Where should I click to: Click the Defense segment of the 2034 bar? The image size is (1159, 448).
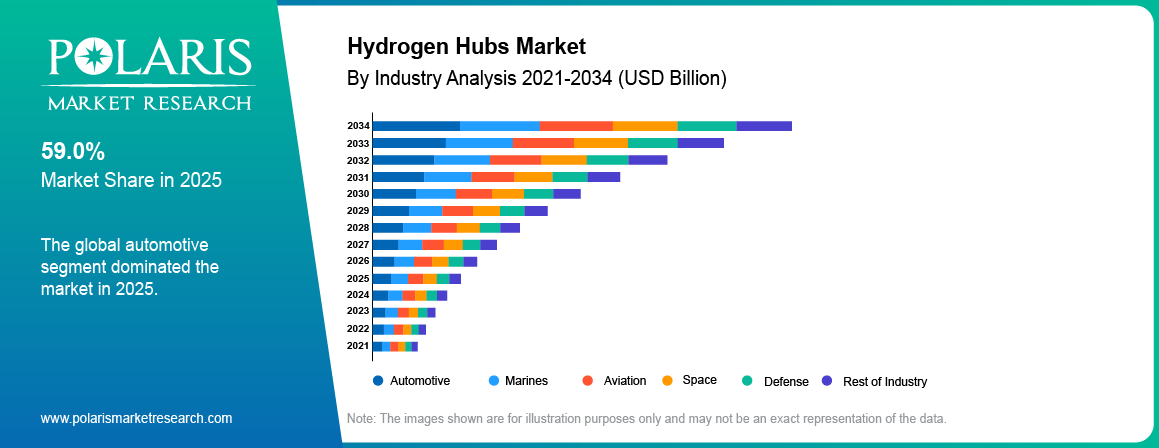coord(707,126)
